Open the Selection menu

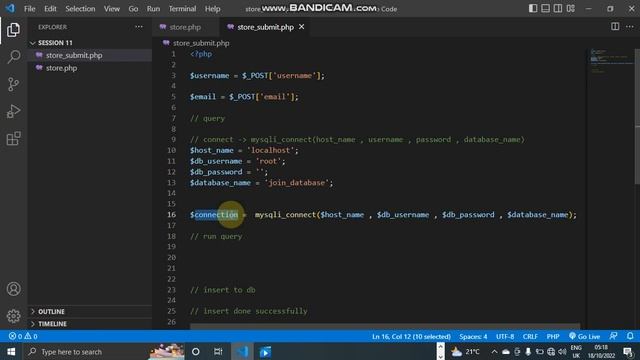point(80,9)
